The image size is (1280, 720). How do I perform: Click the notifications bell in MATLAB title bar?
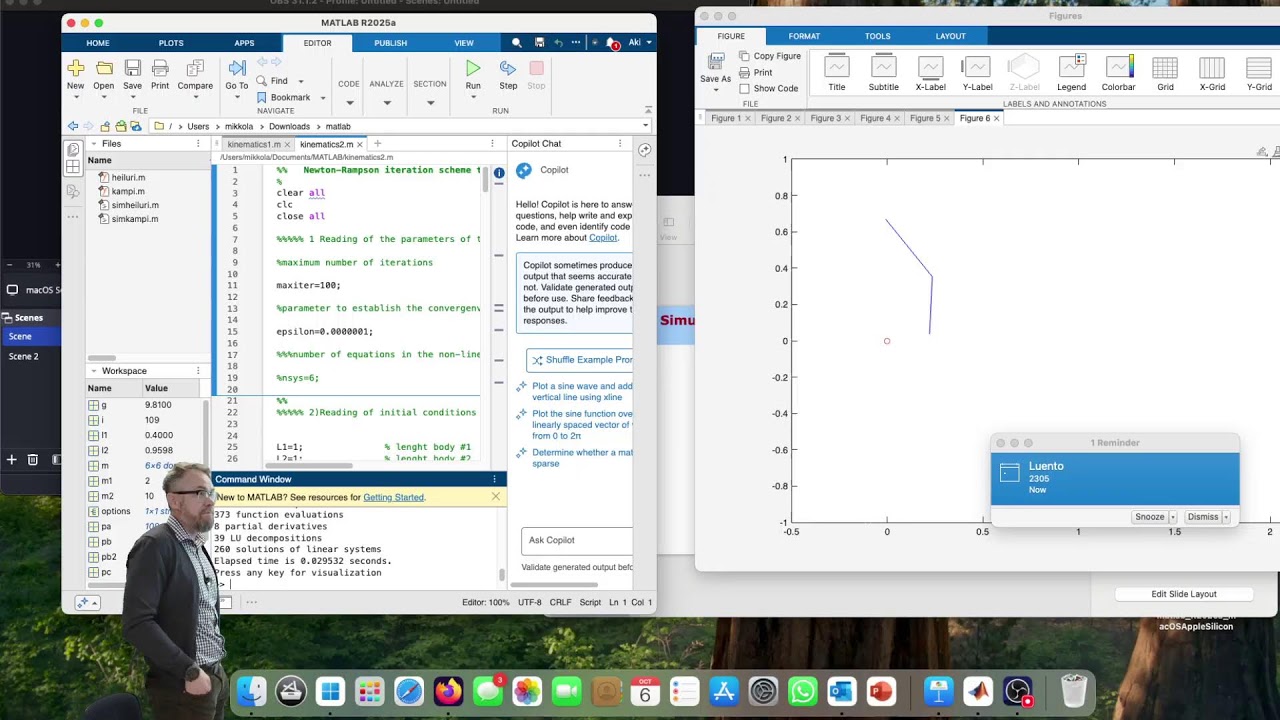click(x=612, y=43)
